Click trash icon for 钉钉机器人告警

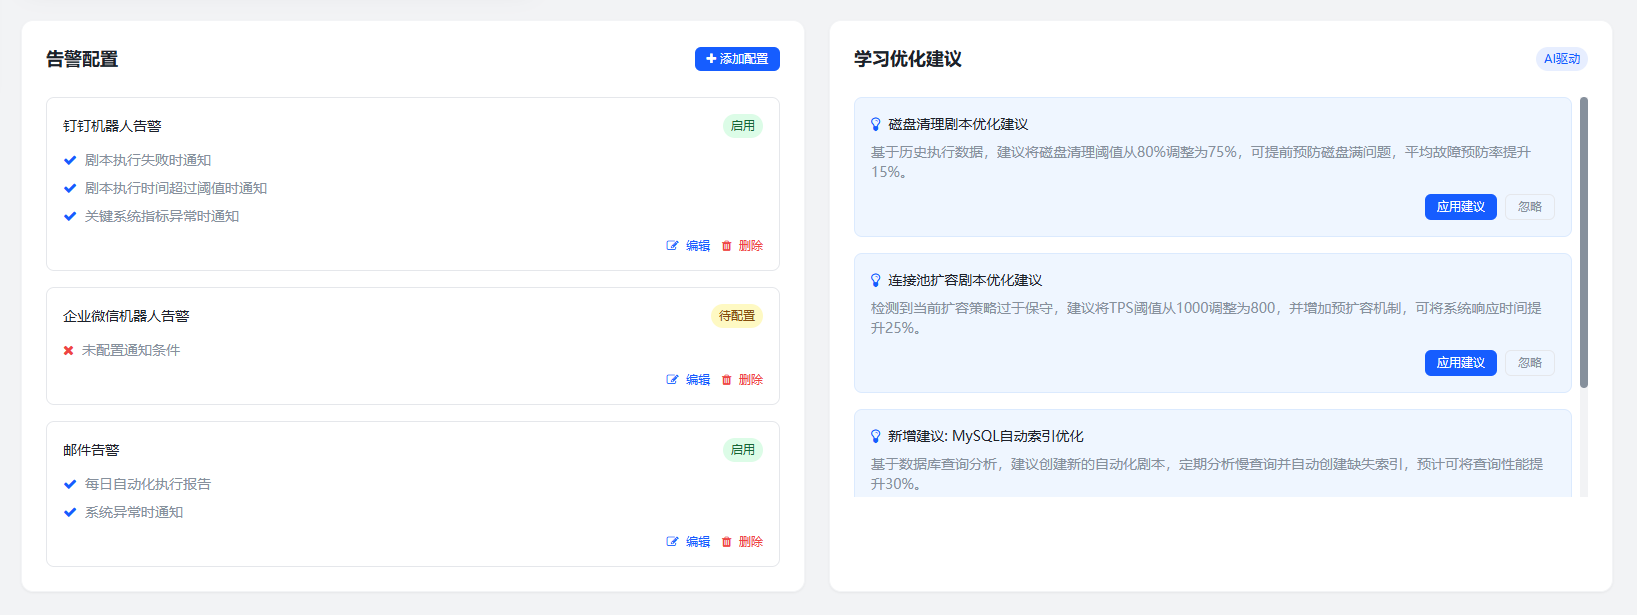(x=727, y=246)
